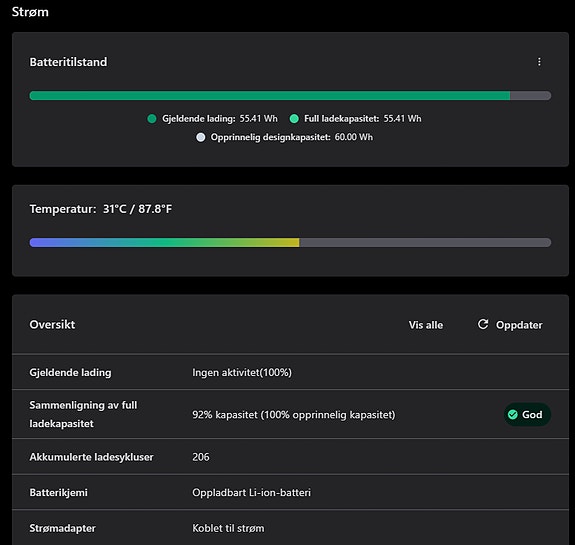Select the Batterikjemi row
This screenshot has width=575, height=545.
[x=290, y=492]
